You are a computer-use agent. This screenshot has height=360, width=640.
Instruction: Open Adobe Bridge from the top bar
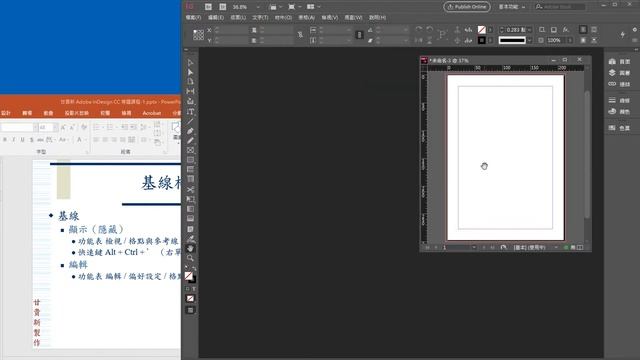click(x=208, y=7)
